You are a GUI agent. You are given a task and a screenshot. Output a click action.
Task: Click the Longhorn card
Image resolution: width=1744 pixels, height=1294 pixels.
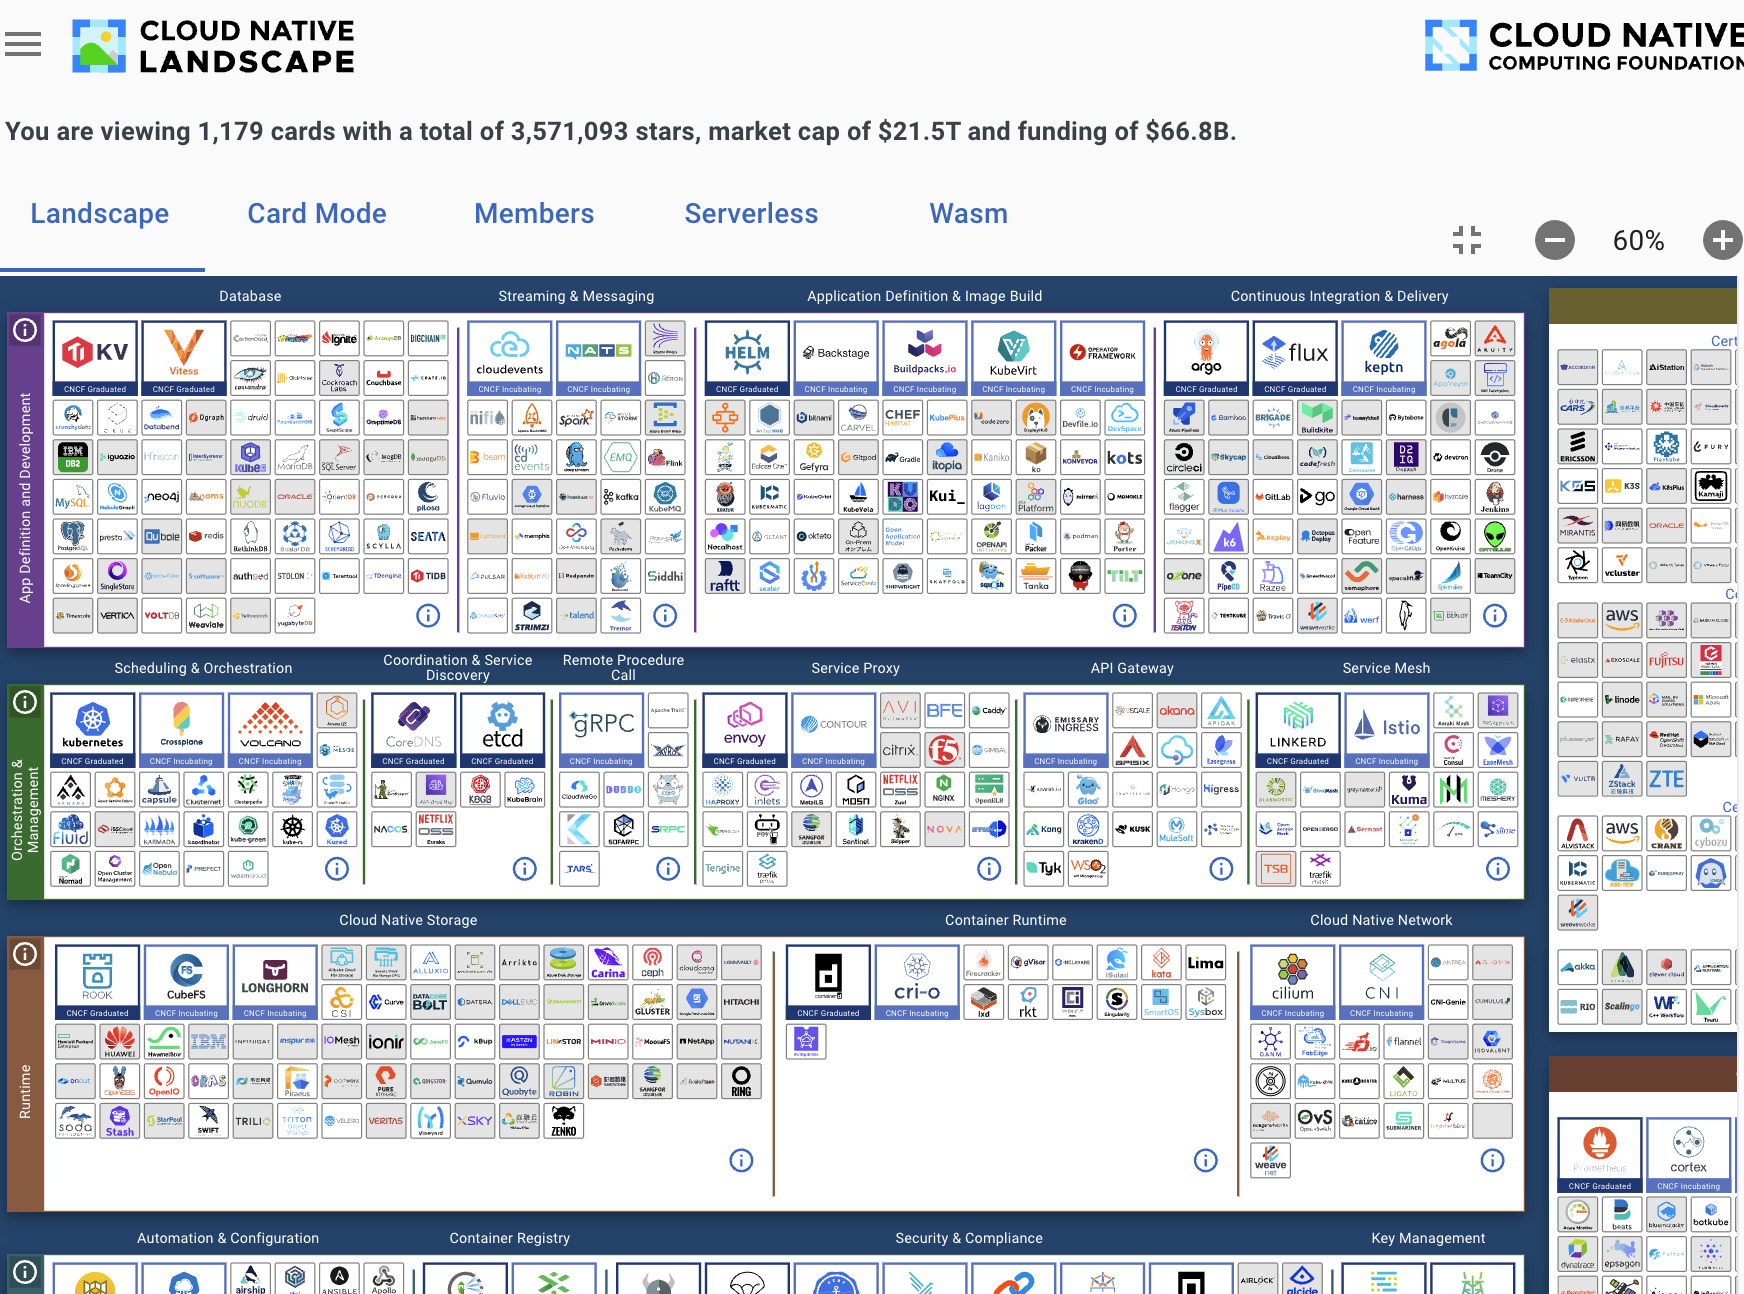click(x=275, y=982)
